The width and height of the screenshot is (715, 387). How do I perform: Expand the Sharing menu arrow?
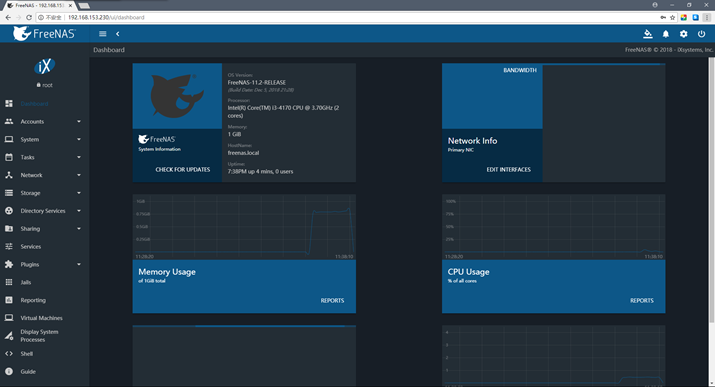(79, 228)
